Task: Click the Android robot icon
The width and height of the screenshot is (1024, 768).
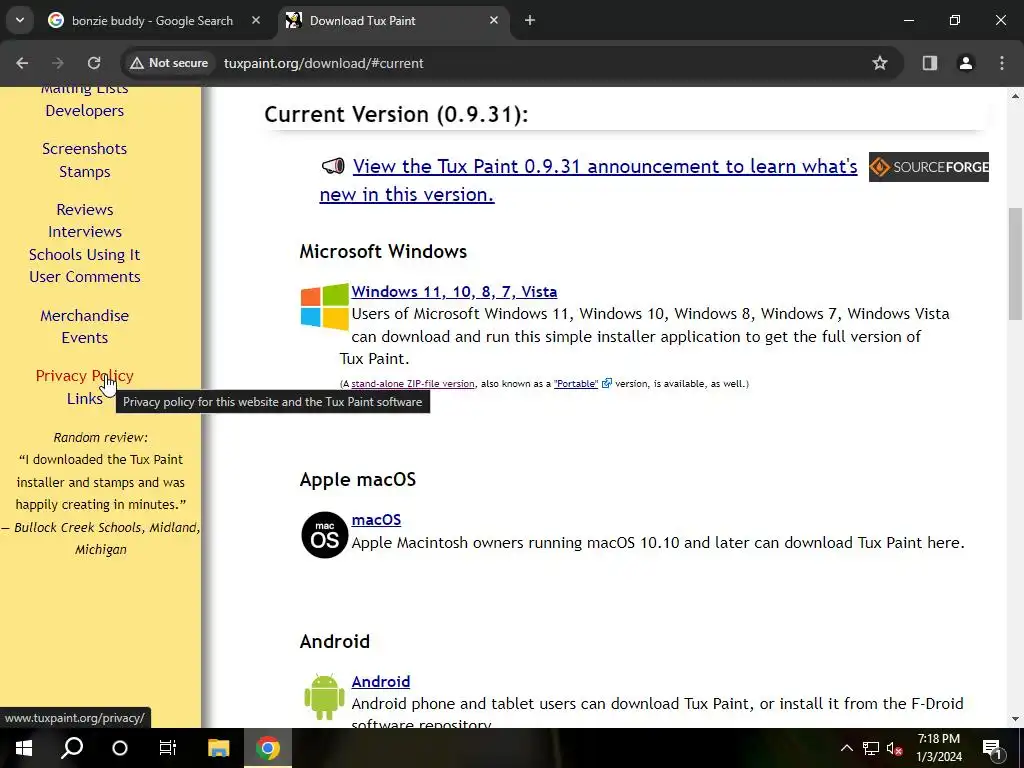Action: [x=325, y=697]
